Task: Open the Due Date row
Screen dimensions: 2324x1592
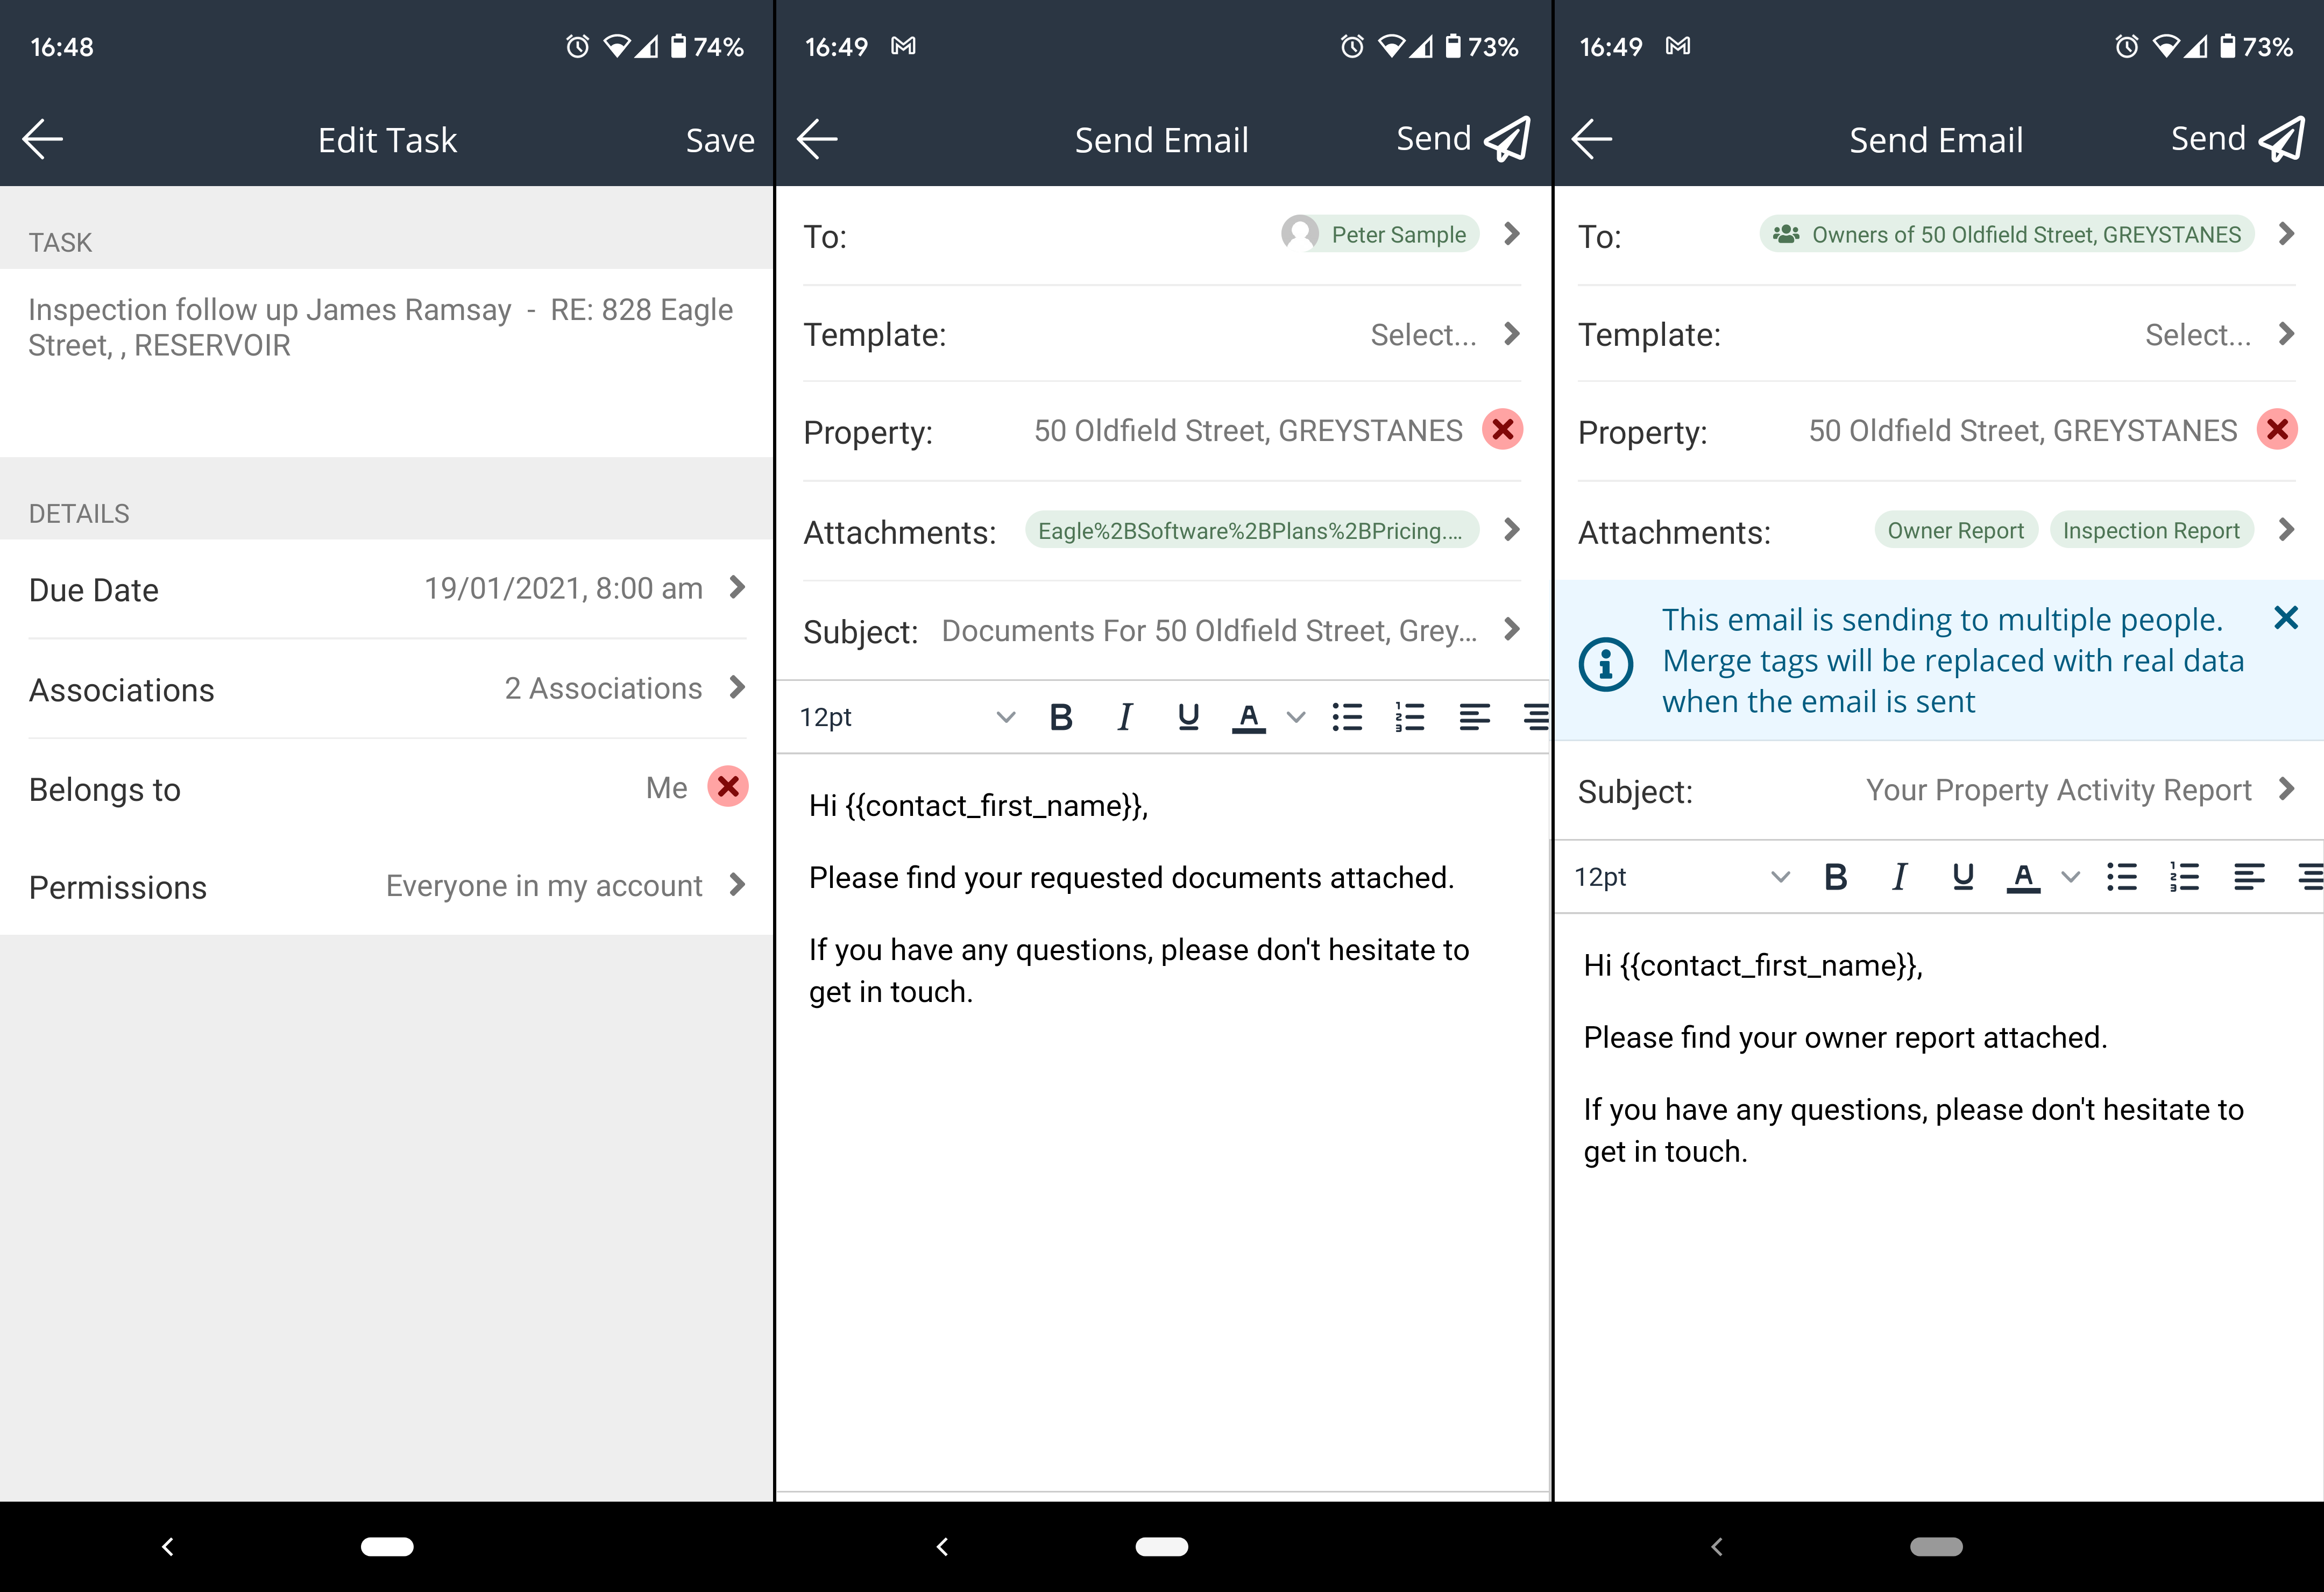Action: click(x=387, y=589)
